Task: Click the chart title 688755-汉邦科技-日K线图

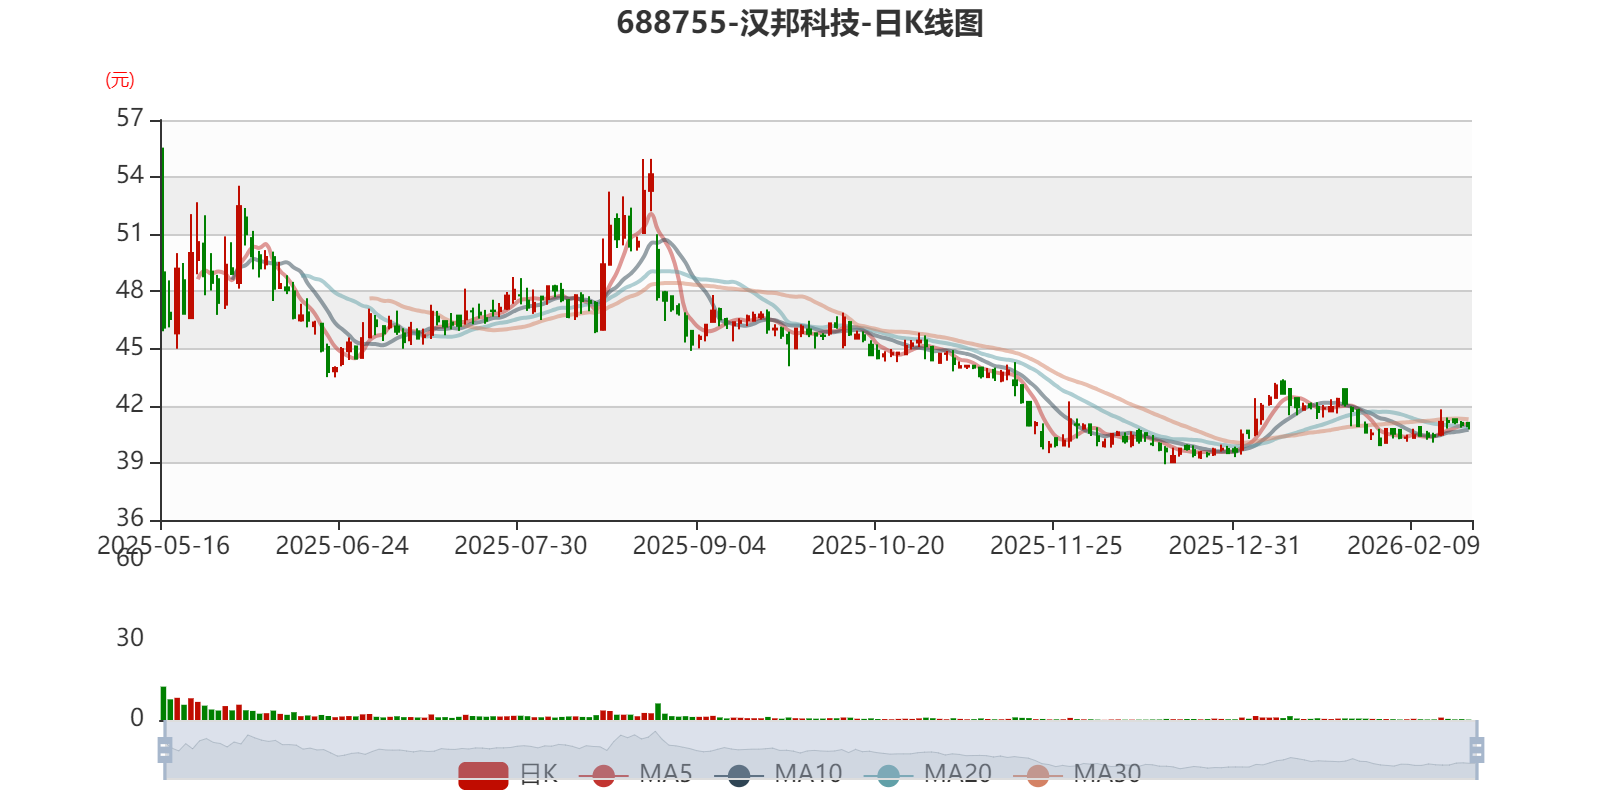Action: pyautogui.click(x=800, y=23)
